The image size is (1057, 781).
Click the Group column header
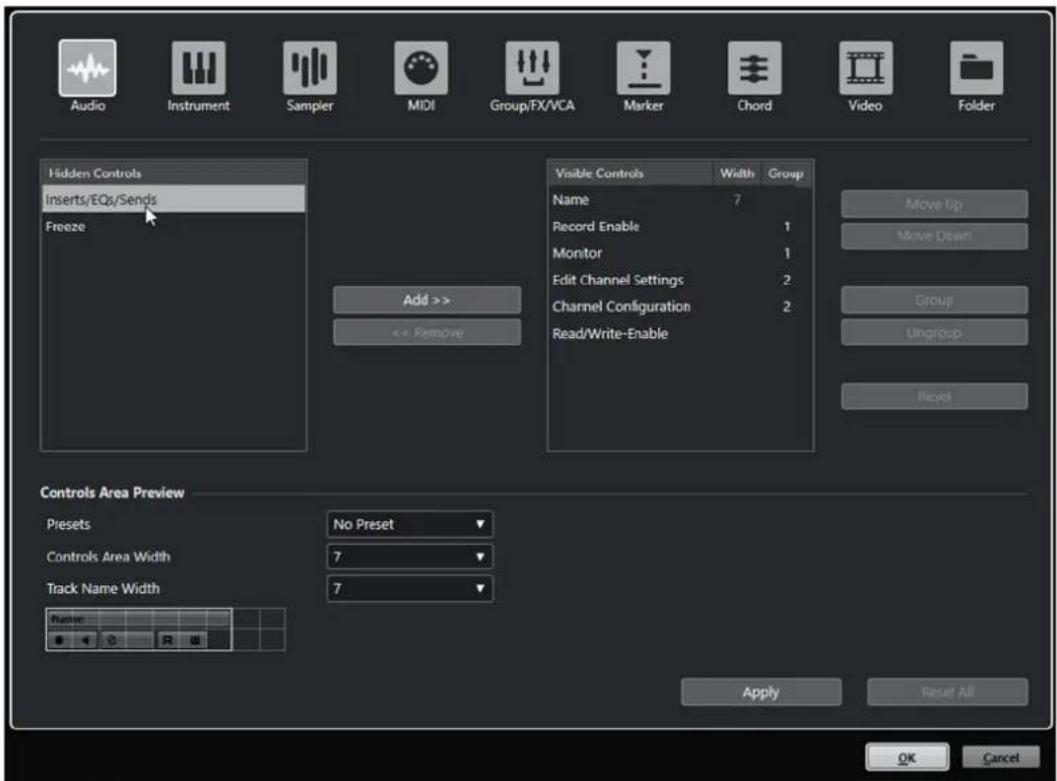click(x=786, y=173)
